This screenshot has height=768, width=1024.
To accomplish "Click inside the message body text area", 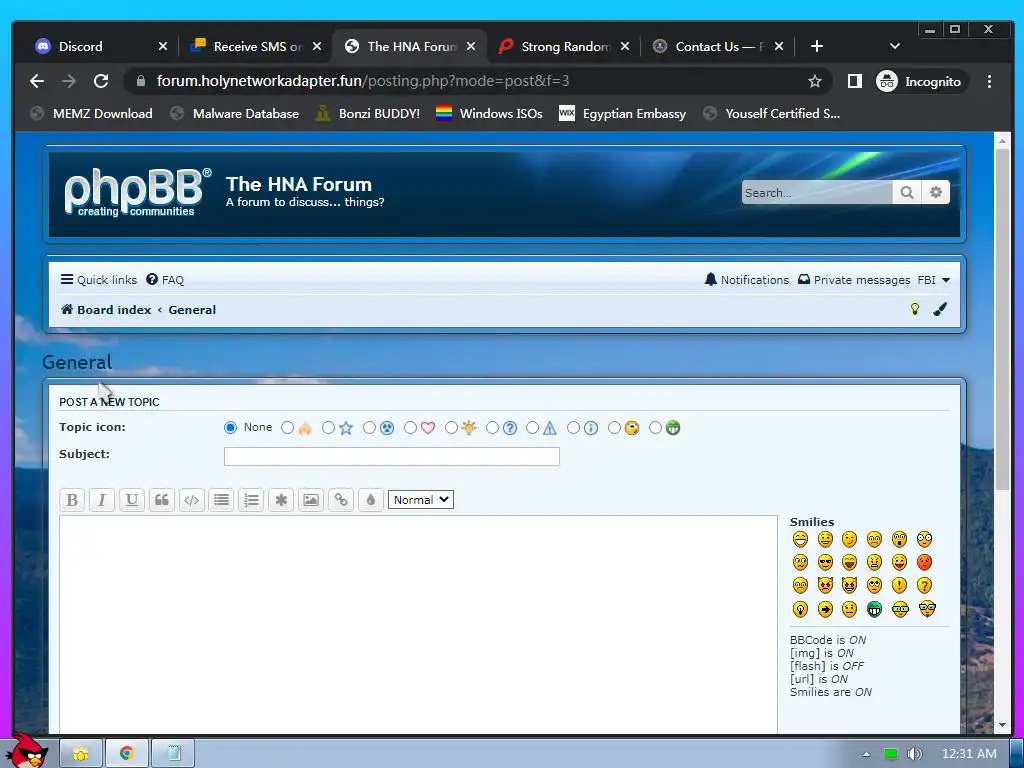I will pyautogui.click(x=418, y=624).
